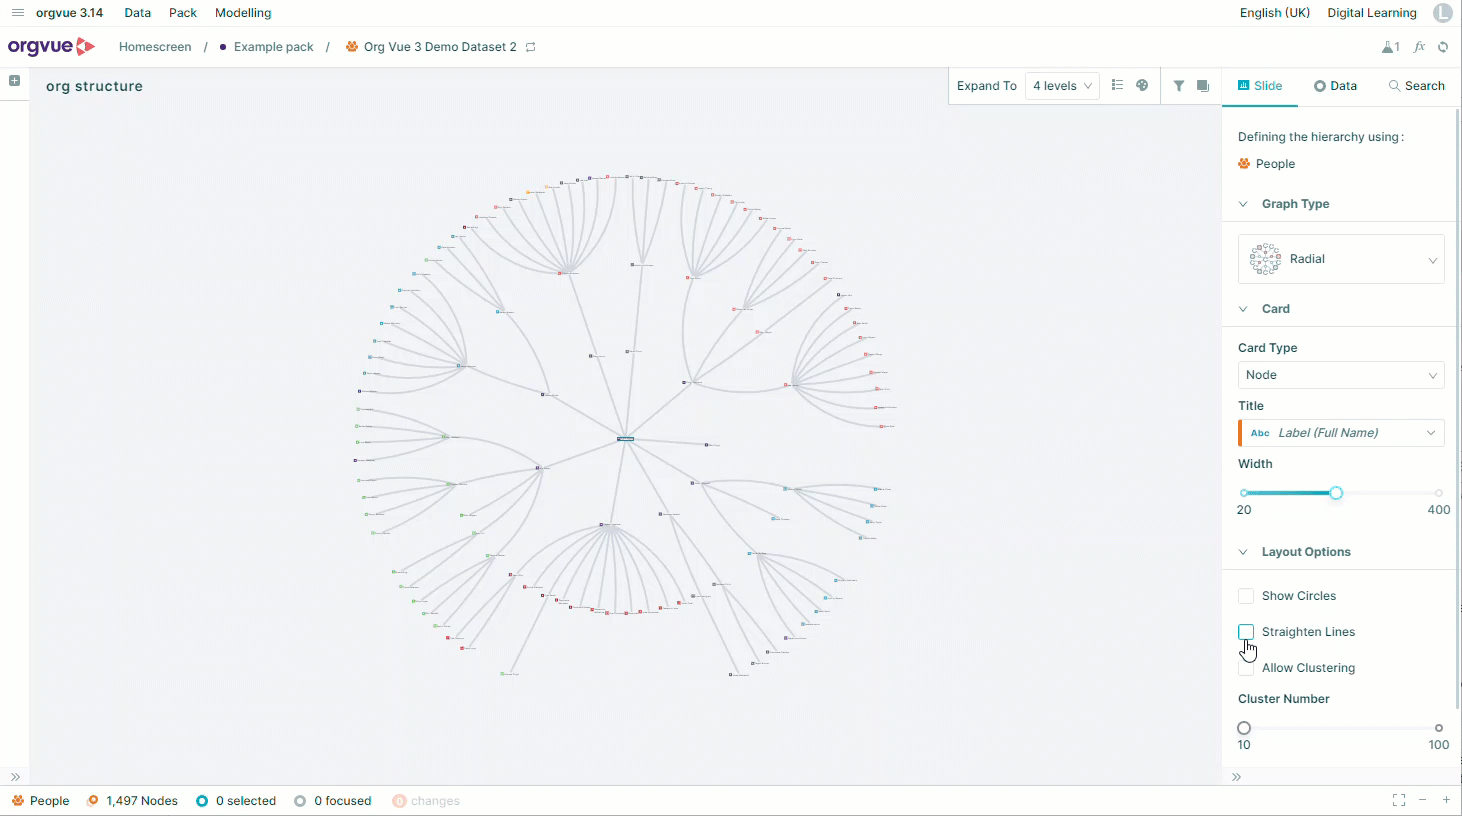Change language from English (UK)
The height and width of the screenshot is (816, 1462).
(x=1275, y=13)
